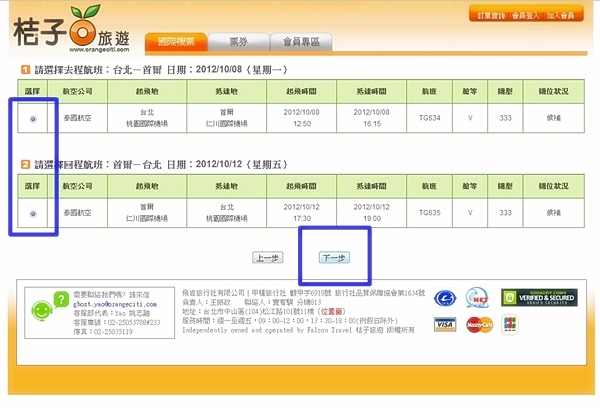Click 候補 status in TG635 row
This screenshot has height=408, width=600.
coord(553,213)
